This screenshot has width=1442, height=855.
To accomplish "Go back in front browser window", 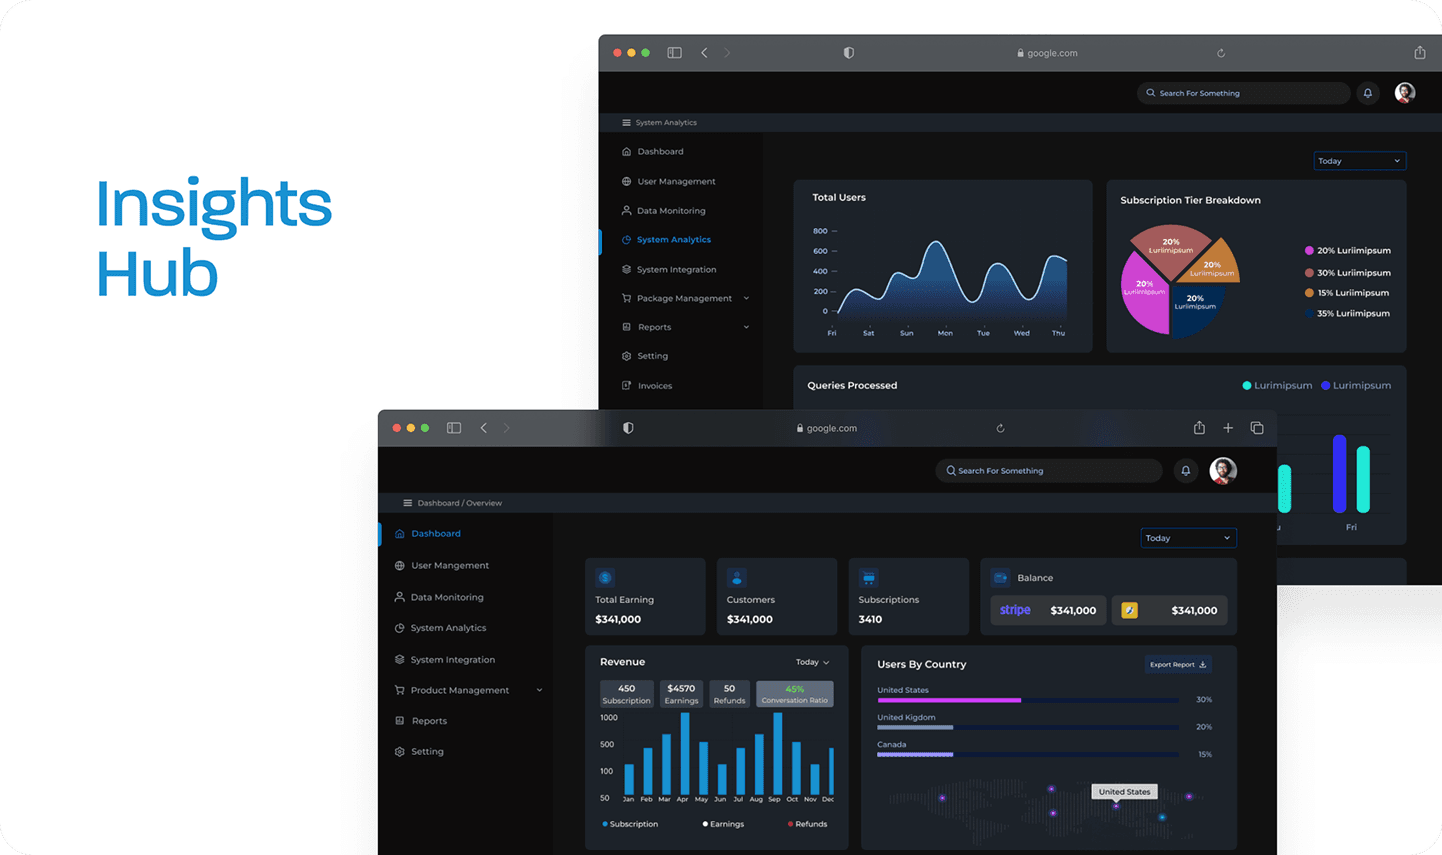I will coord(484,428).
